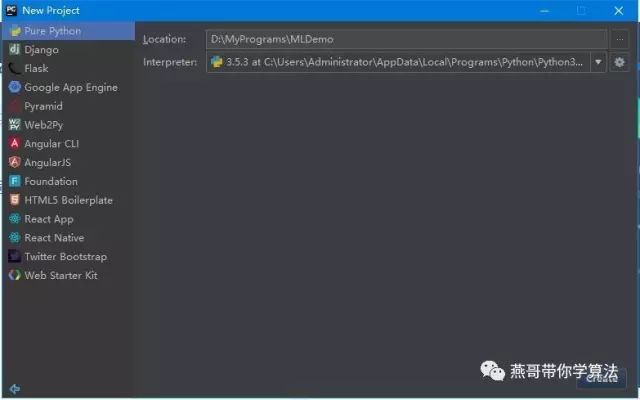640x400 pixels.
Task: Open interpreter settings gear icon
Action: pyautogui.click(x=619, y=62)
